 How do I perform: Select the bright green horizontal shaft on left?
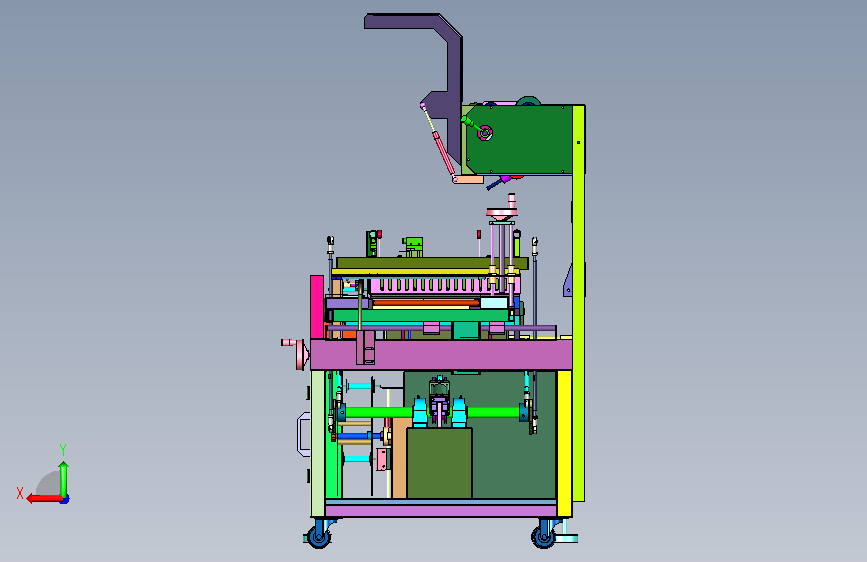[x=378, y=412]
